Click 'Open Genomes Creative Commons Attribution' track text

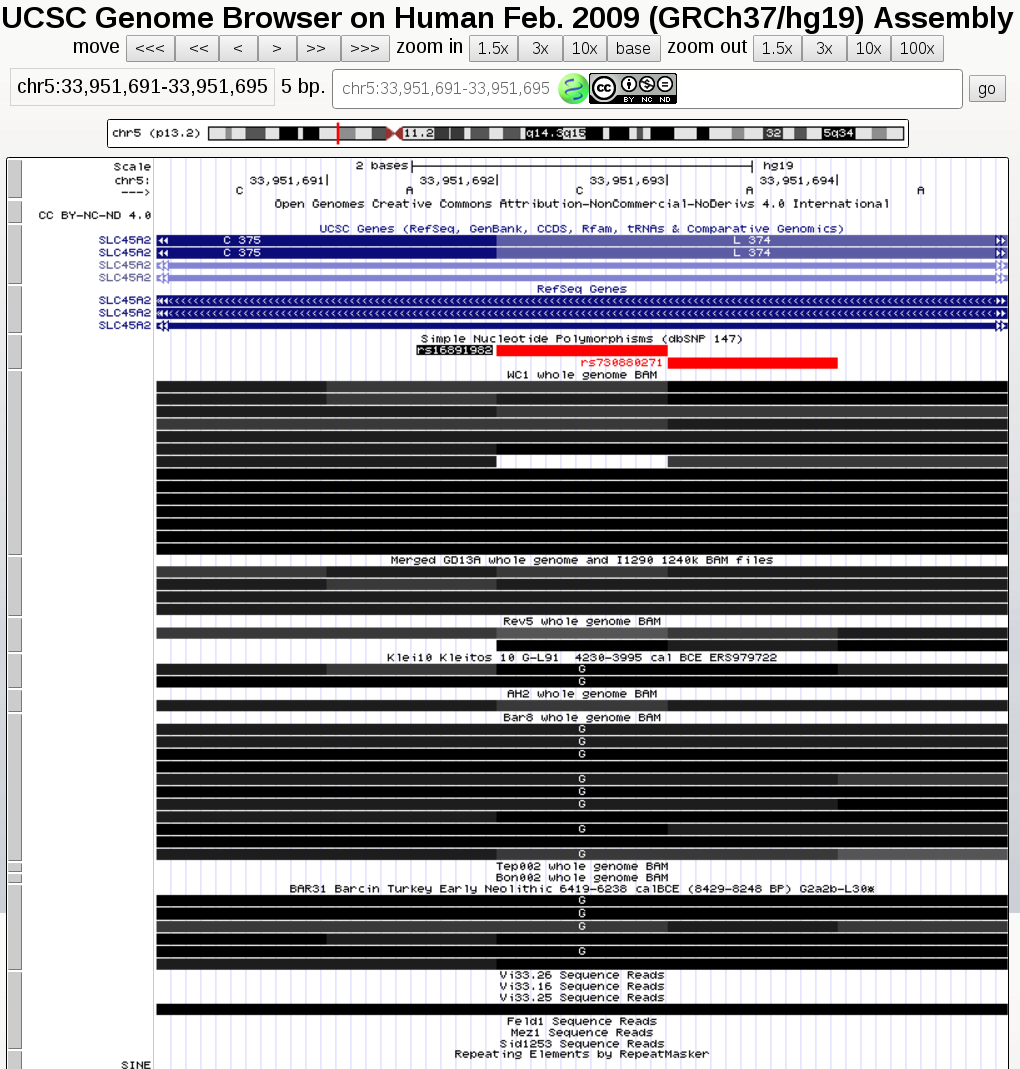pos(582,204)
